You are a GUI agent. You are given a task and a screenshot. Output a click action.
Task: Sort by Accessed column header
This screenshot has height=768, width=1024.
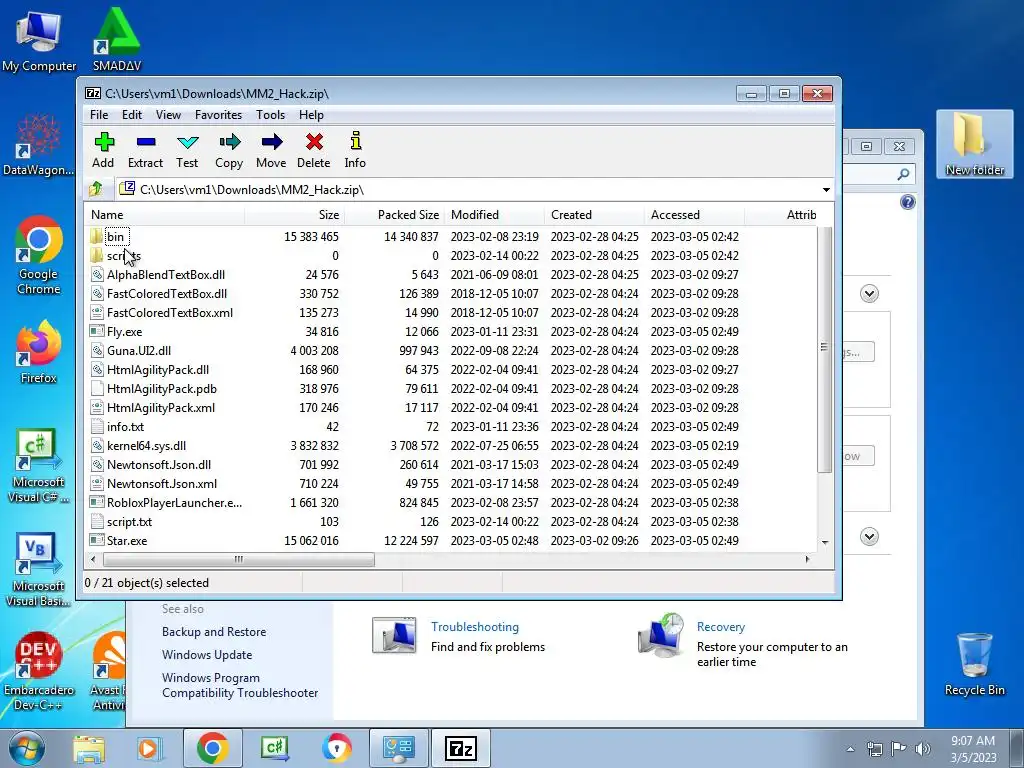(694, 215)
